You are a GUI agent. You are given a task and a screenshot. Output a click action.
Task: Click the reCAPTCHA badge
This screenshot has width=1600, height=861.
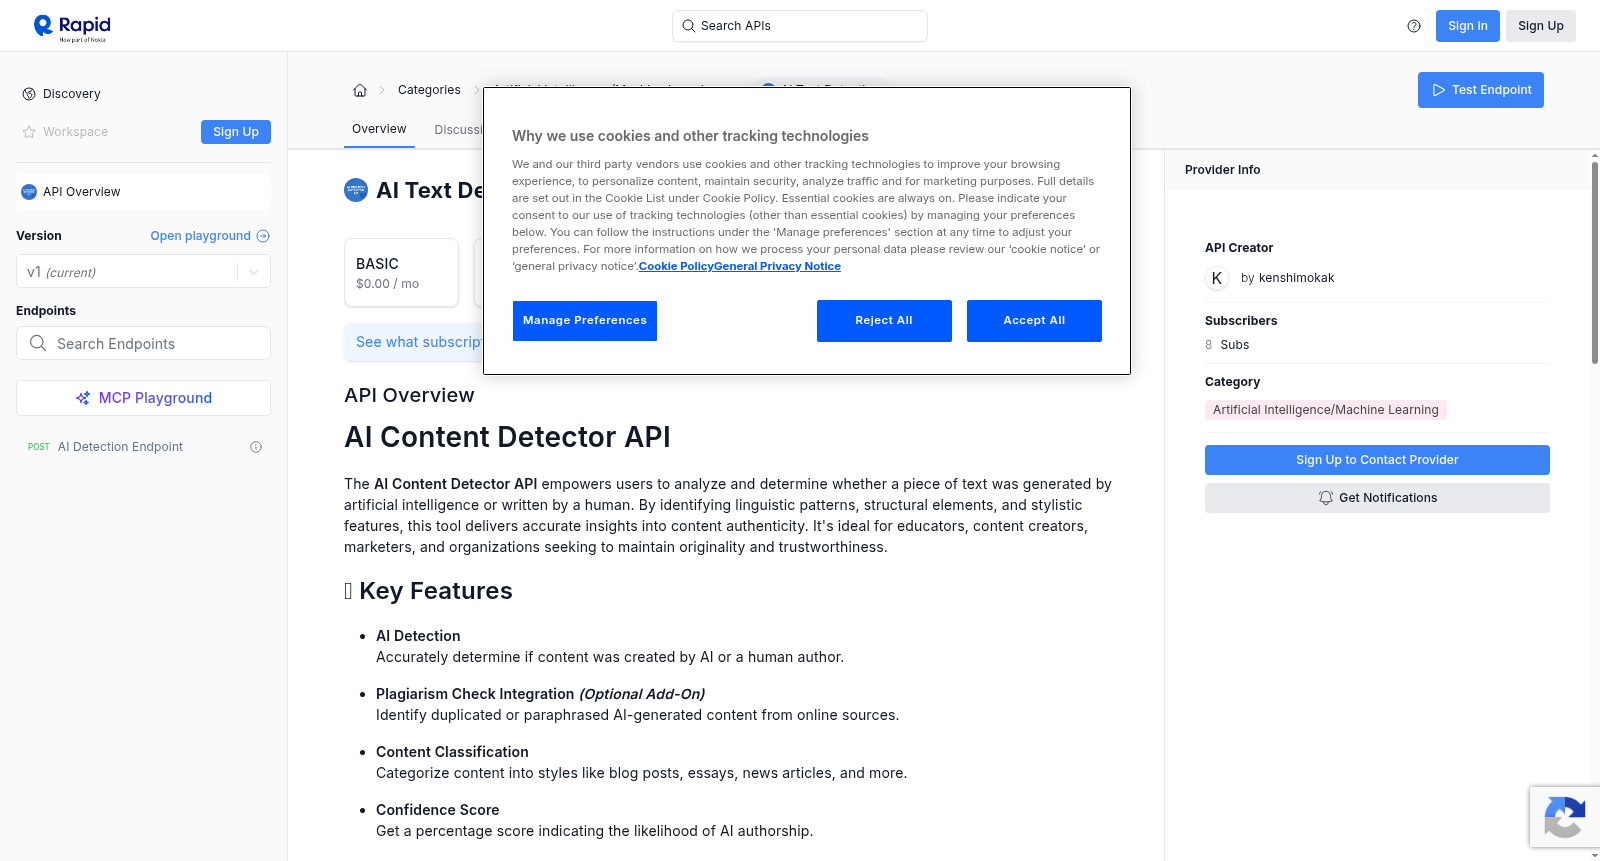pyautogui.click(x=1564, y=817)
